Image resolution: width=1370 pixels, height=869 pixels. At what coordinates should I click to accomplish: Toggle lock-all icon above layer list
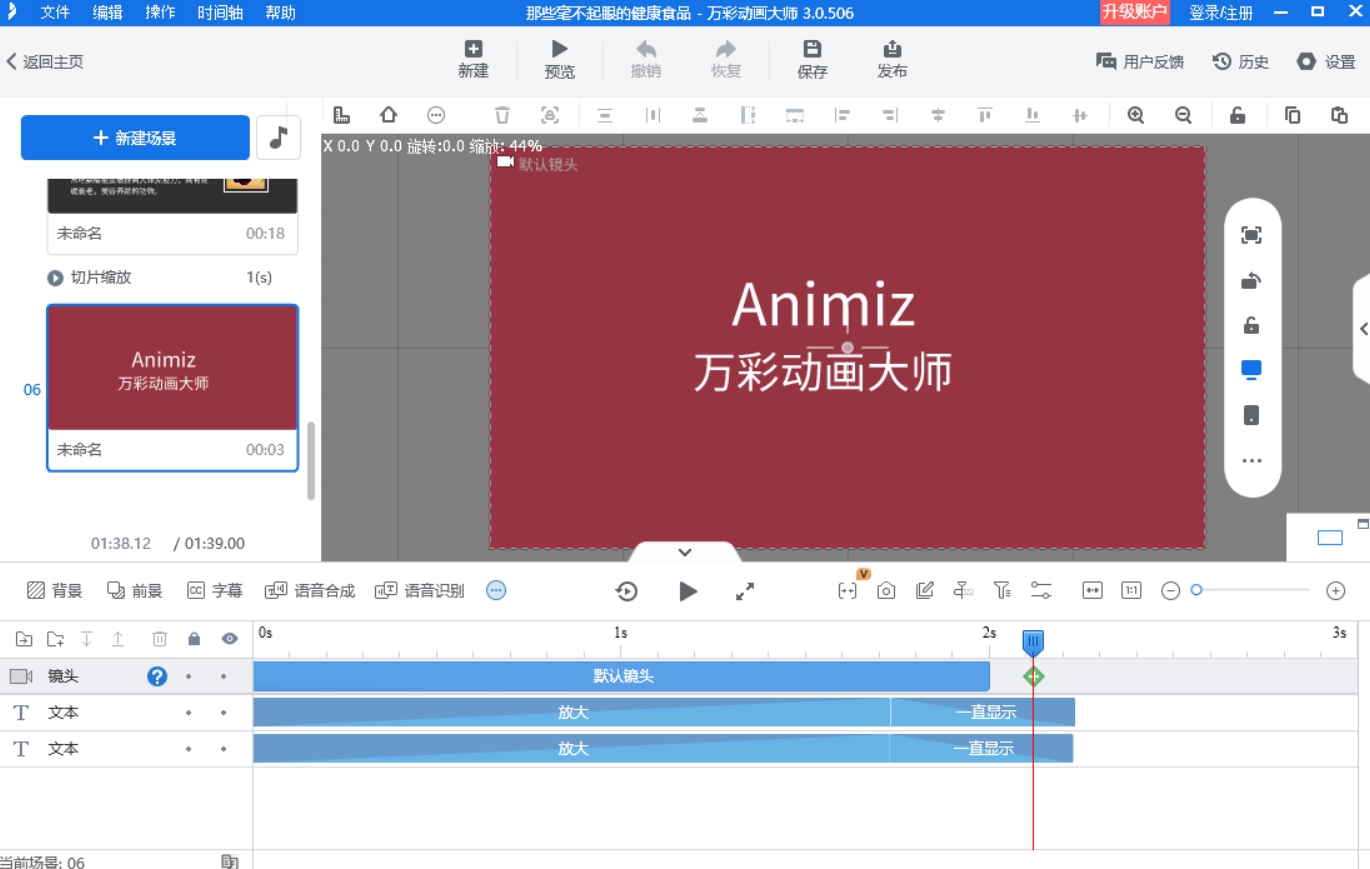point(194,639)
